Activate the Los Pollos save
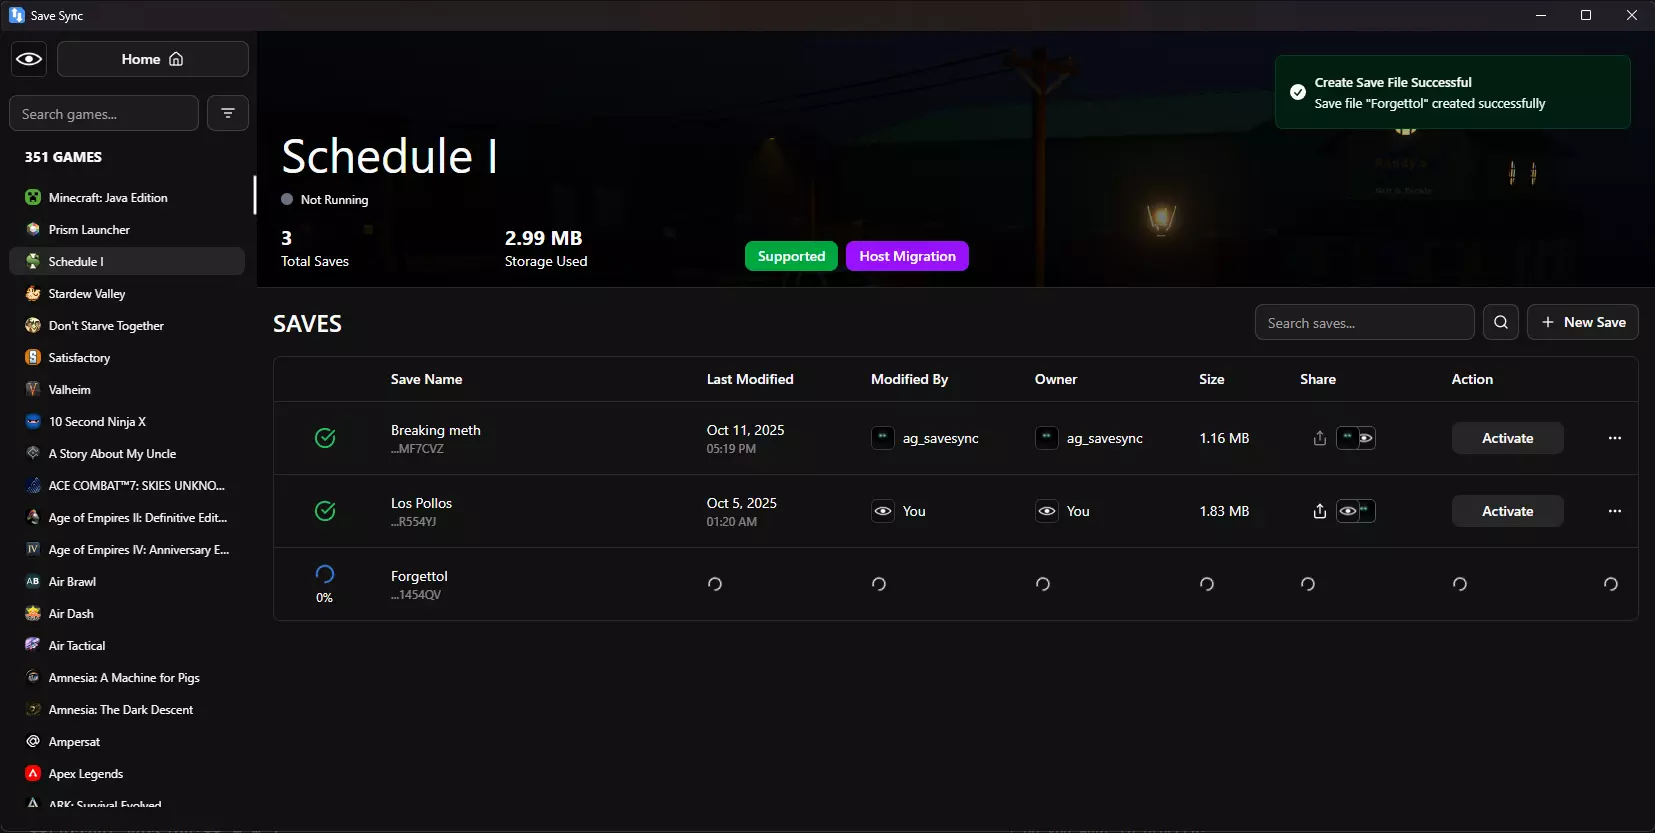 pos(1507,511)
